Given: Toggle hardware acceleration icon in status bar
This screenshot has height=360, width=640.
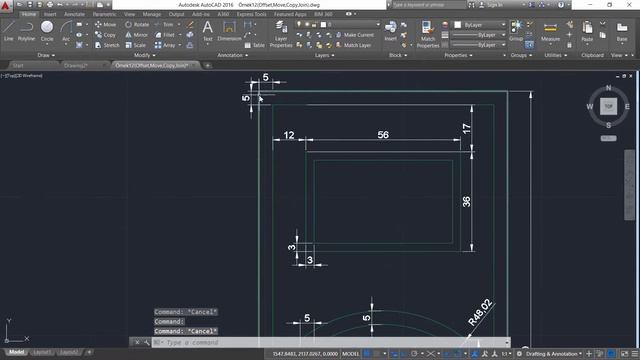Looking at the screenshot, I should (x=611, y=354).
